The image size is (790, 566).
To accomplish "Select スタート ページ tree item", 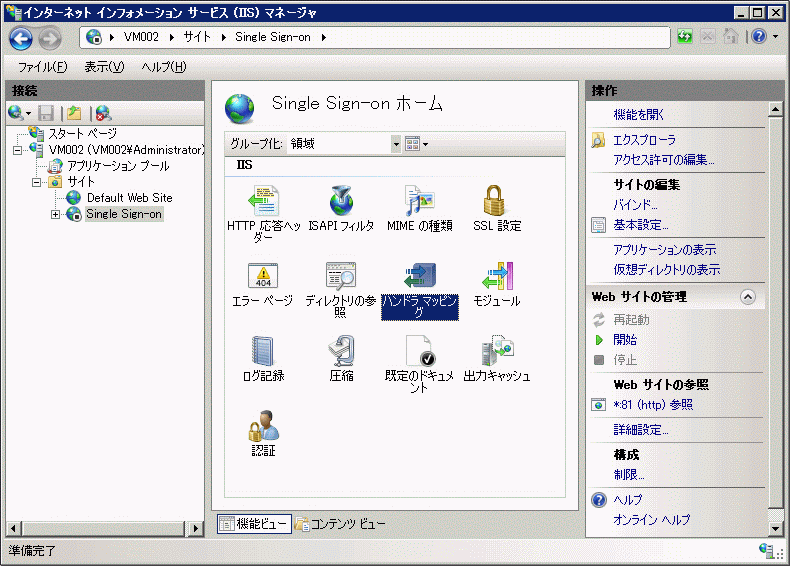I will coord(82,134).
